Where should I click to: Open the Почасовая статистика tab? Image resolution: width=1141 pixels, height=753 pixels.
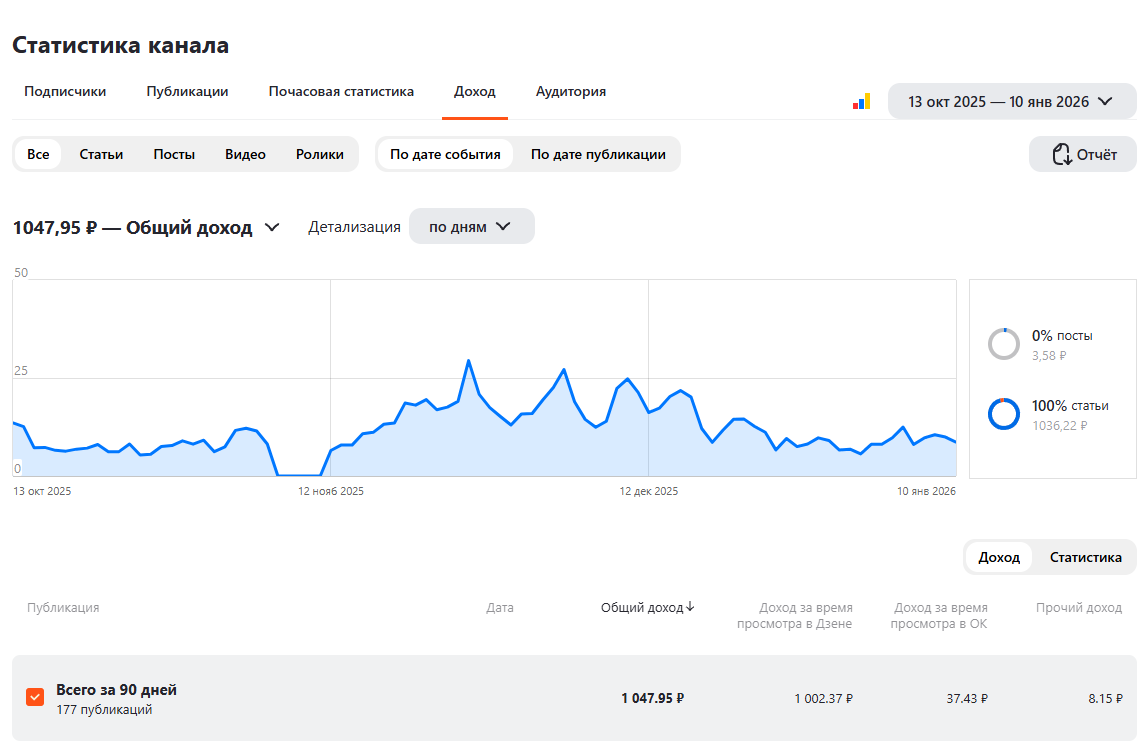pos(341,92)
